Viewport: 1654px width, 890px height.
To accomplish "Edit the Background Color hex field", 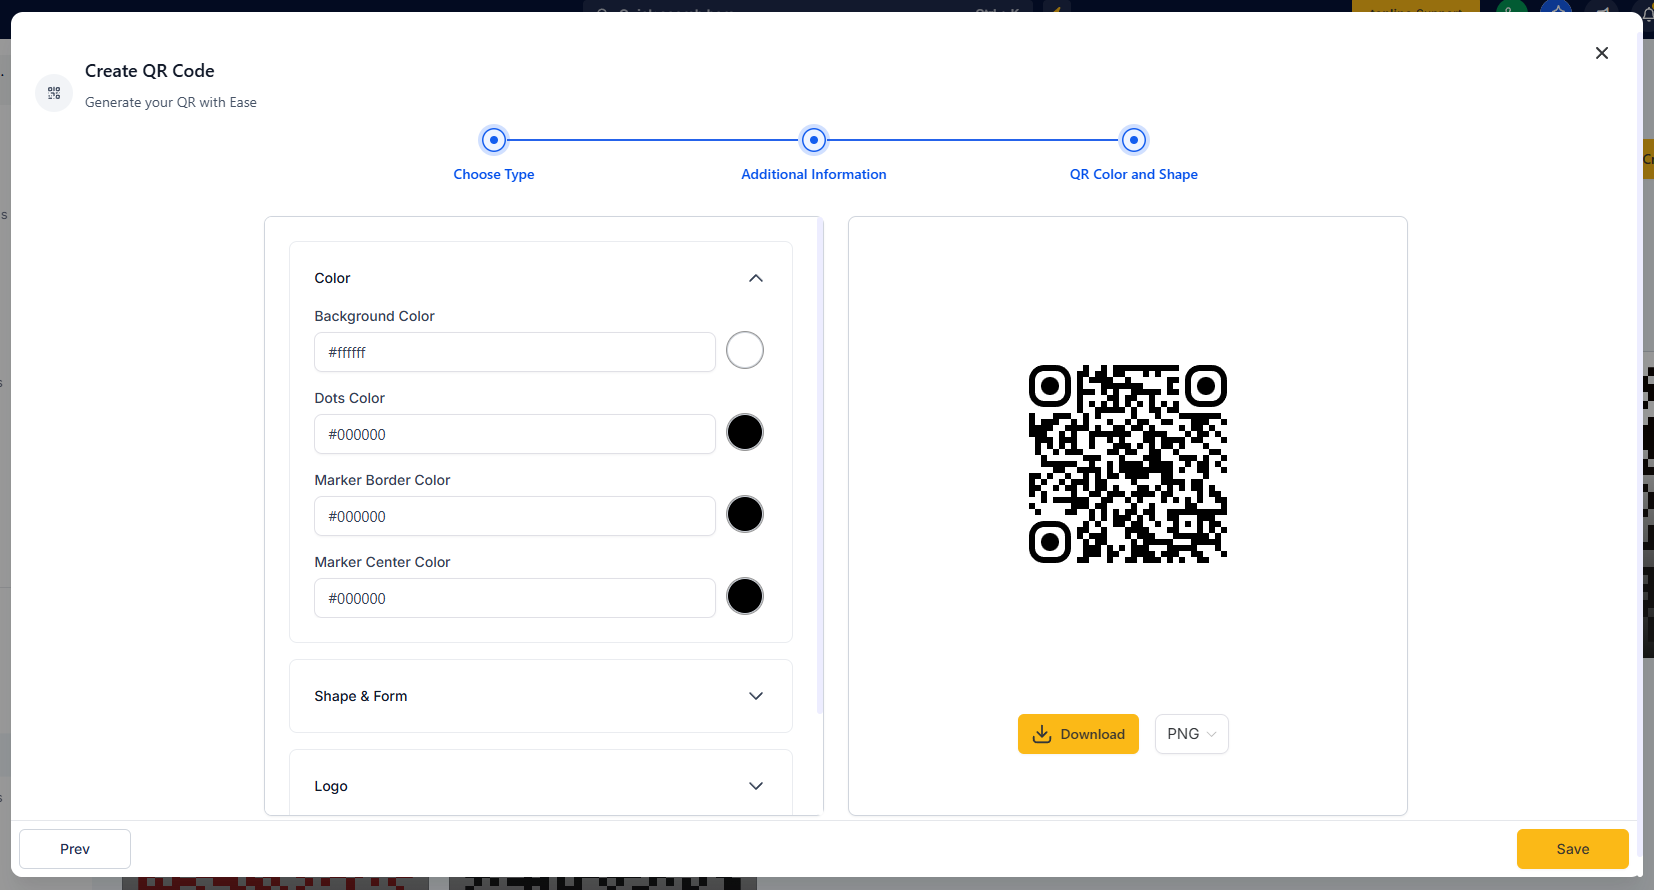I will pyautogui.click(x=515, y=352).
